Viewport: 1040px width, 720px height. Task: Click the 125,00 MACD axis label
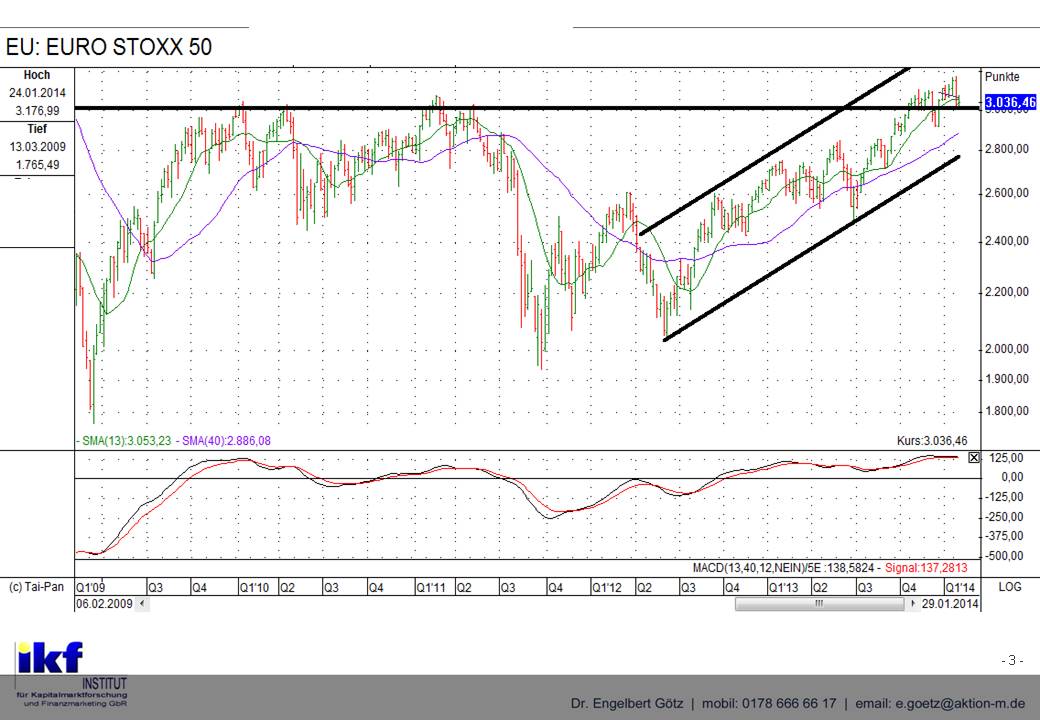1006,458
